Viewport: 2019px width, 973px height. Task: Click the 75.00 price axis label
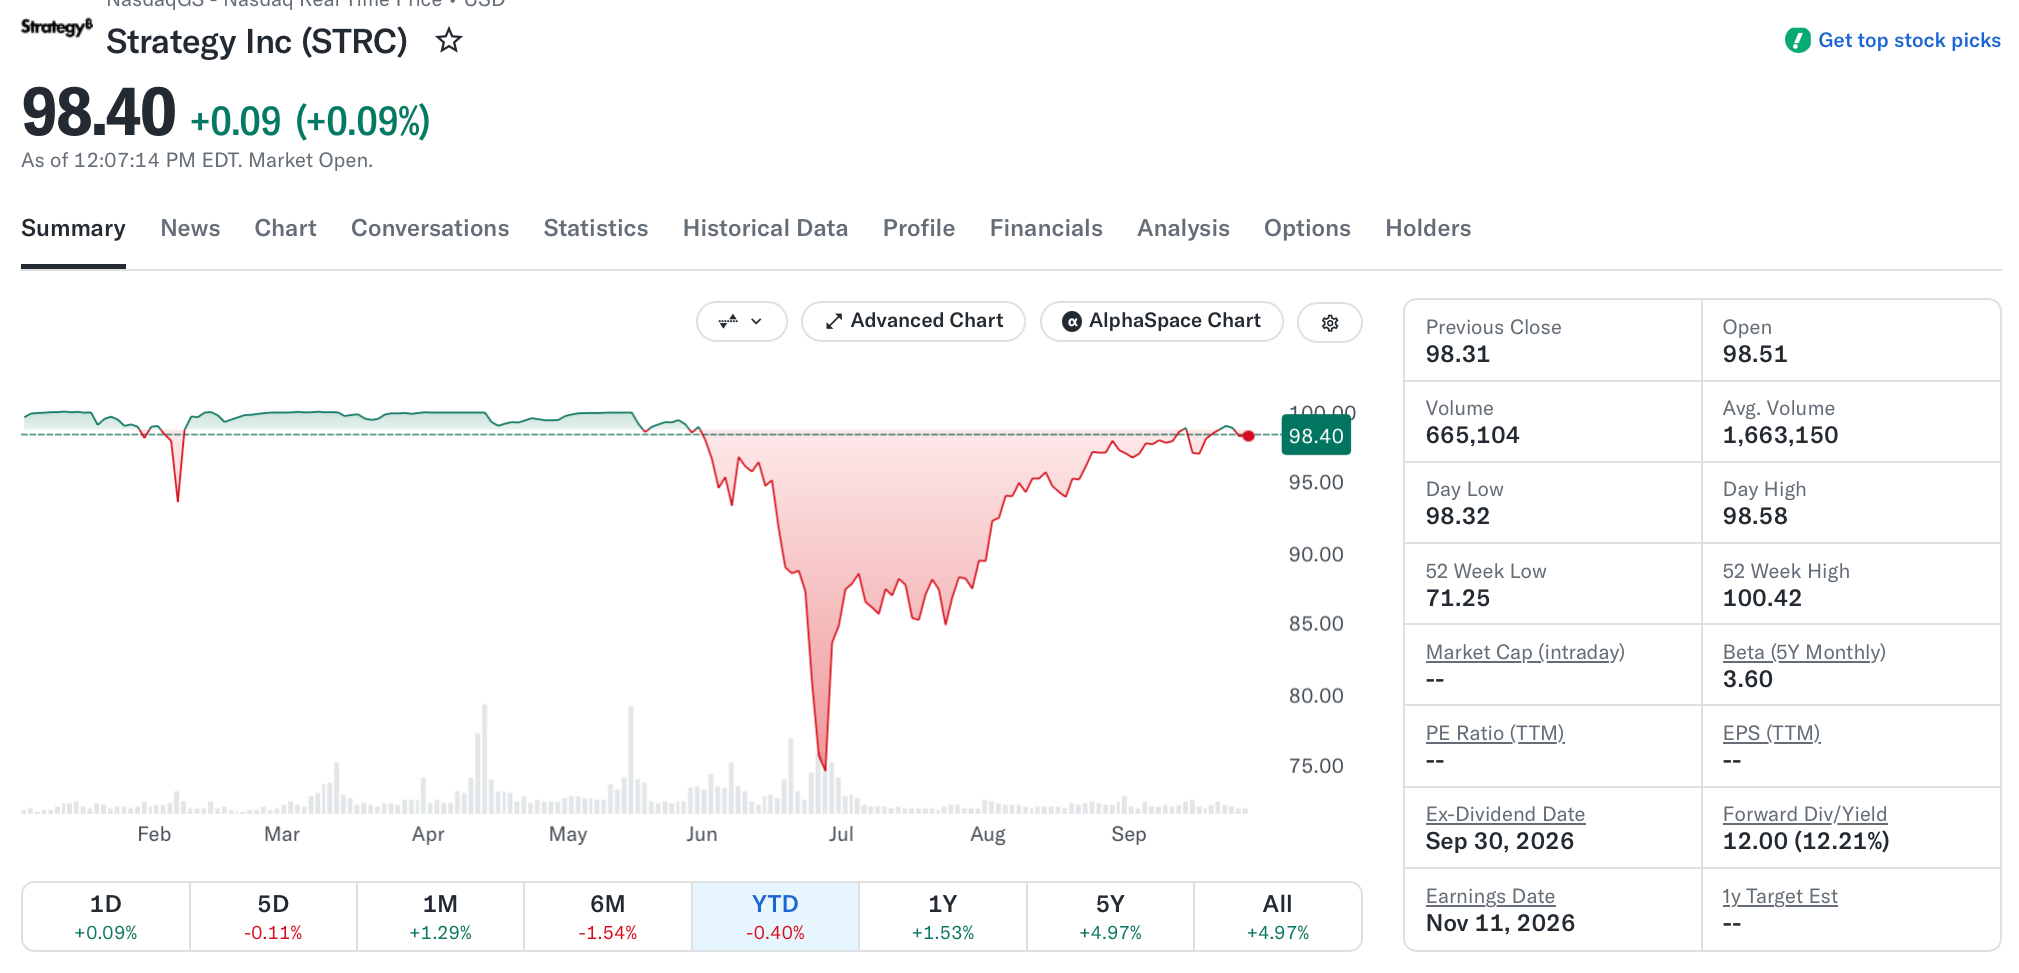[1316, 766]
